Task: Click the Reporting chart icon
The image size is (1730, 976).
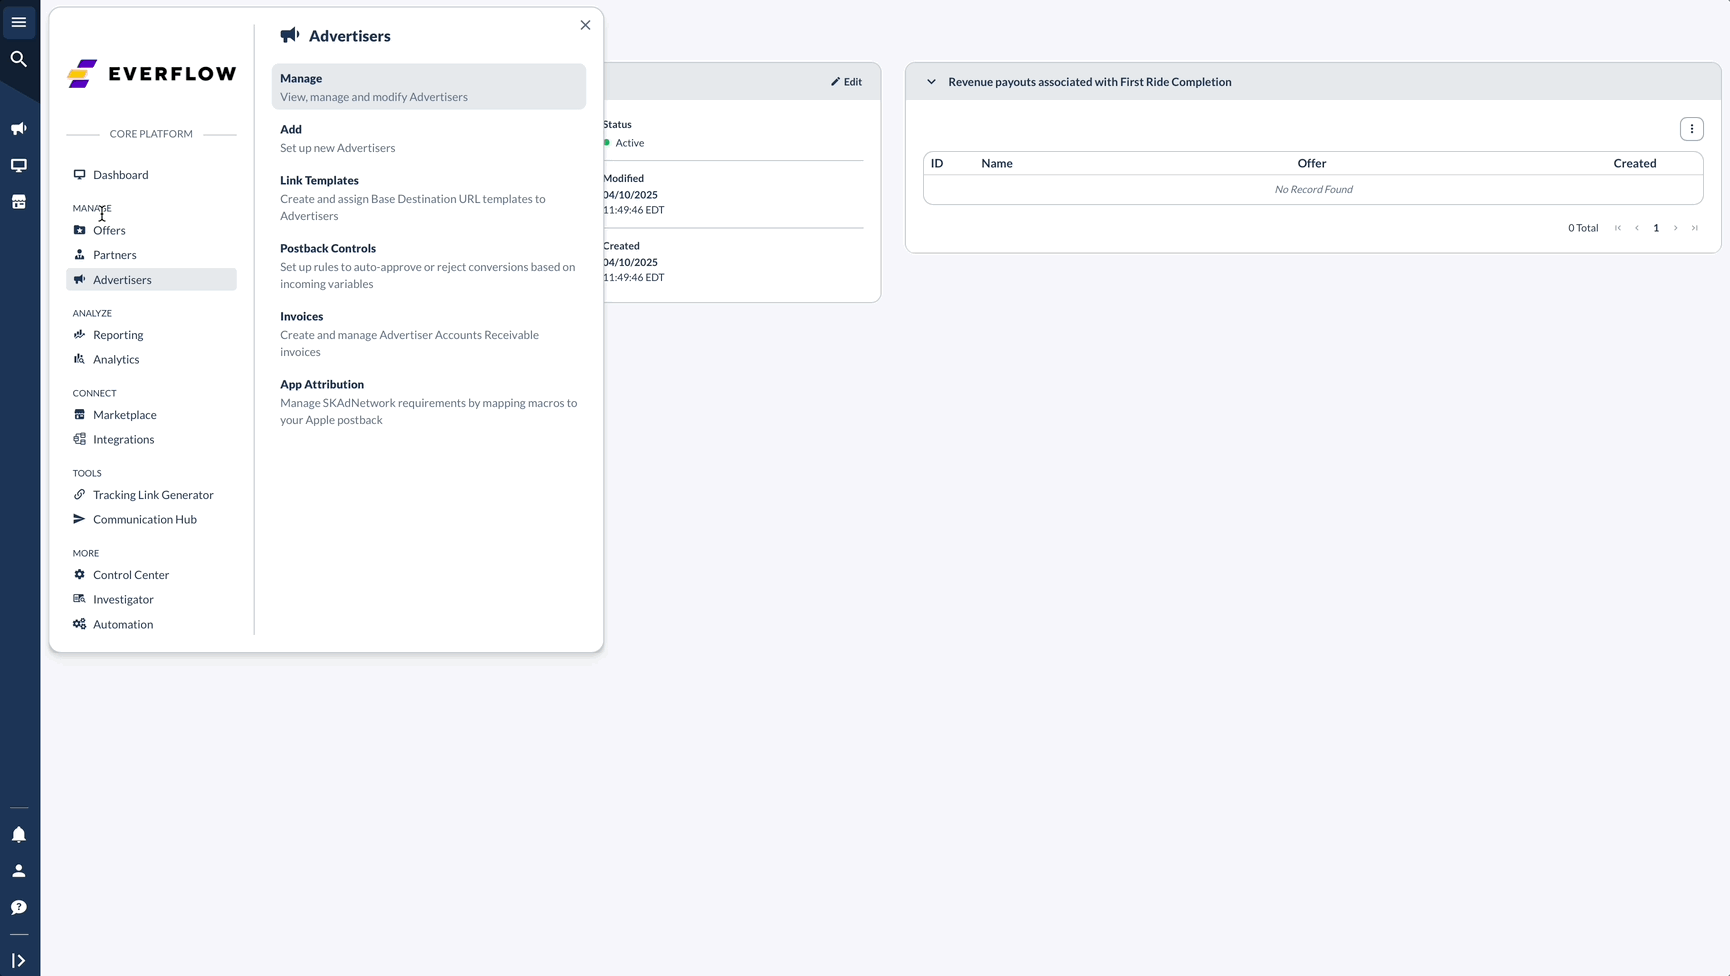Action: click(x=80, y=335)
